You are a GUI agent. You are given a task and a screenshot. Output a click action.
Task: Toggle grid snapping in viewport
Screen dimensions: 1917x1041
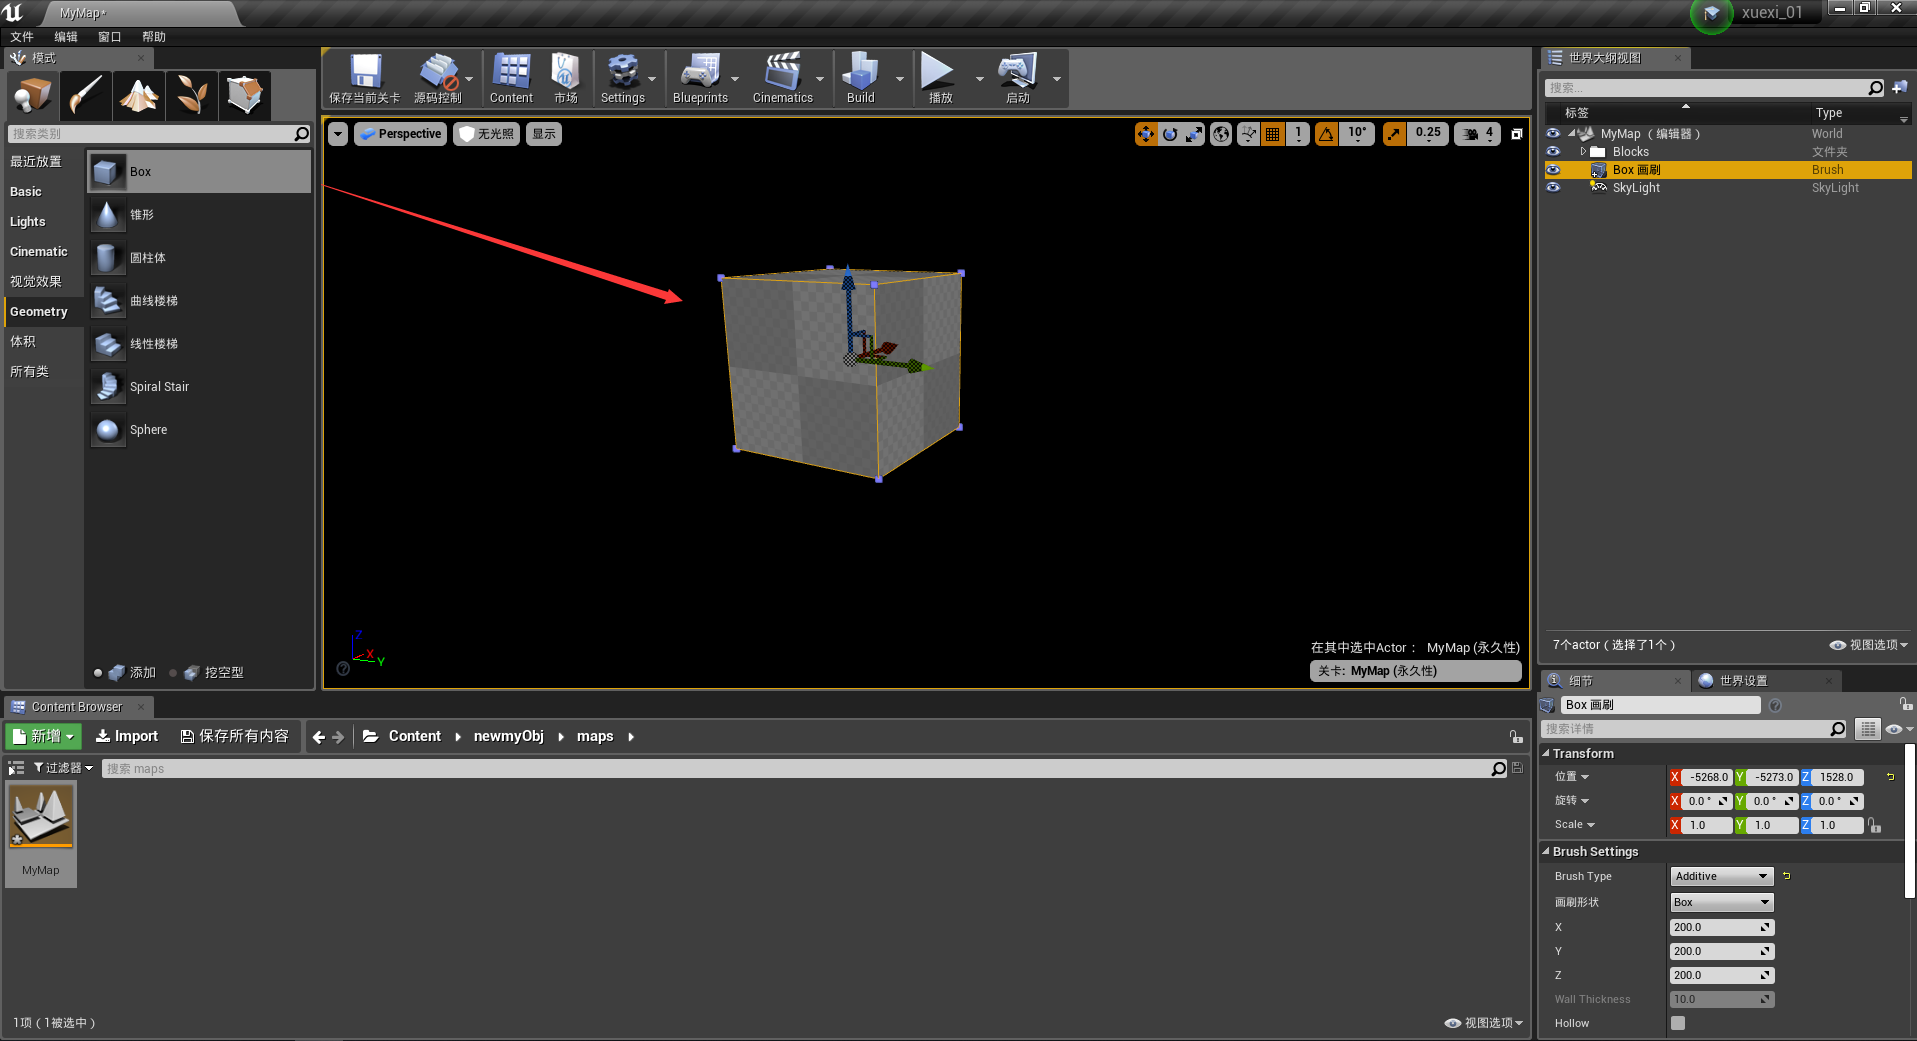pyautogui.click(x=1272, y=134)
